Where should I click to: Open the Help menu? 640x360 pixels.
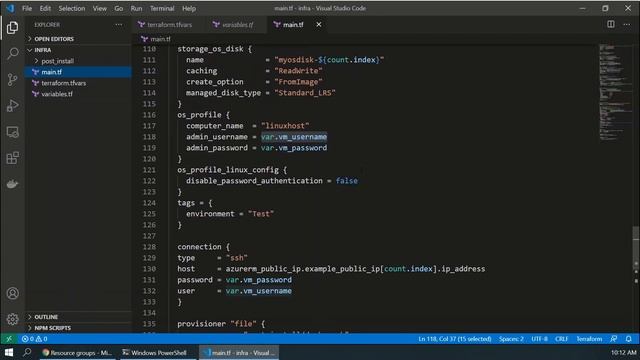[189, 8]
